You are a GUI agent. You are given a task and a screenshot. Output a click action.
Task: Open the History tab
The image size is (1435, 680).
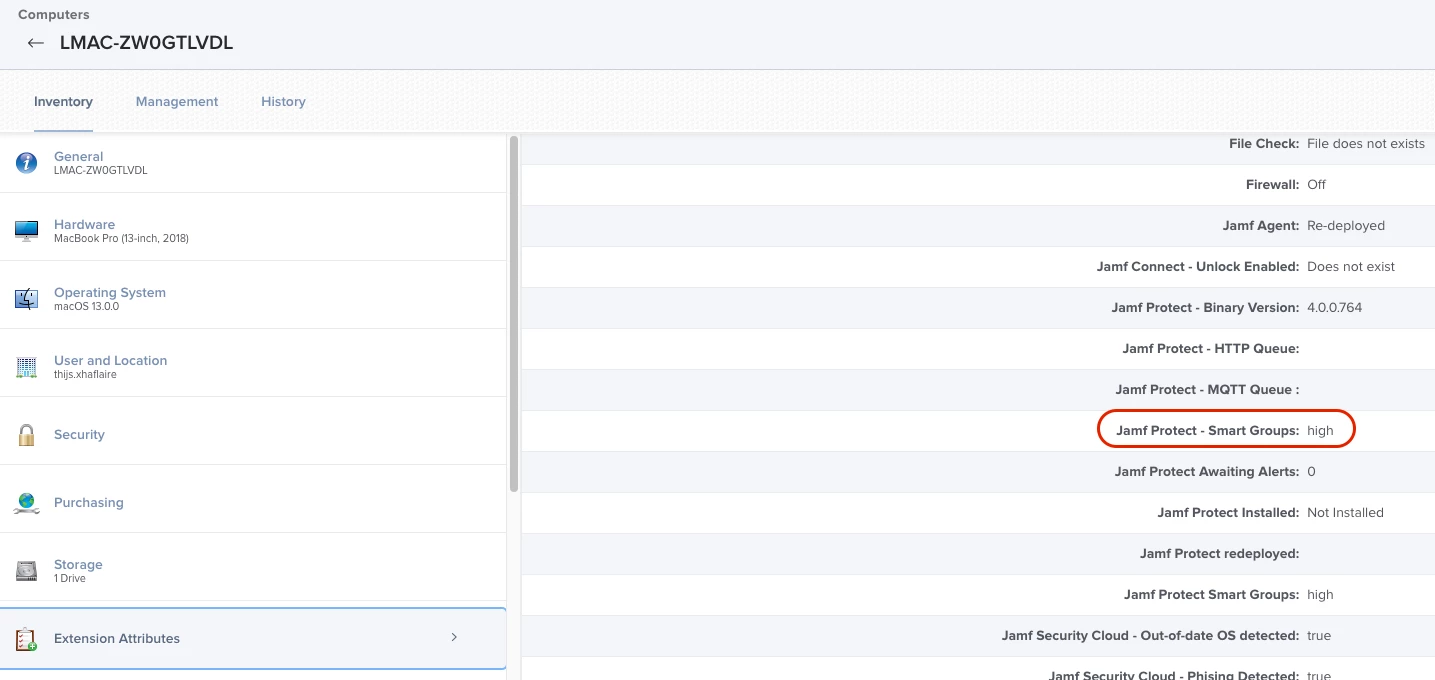point(283,102)
